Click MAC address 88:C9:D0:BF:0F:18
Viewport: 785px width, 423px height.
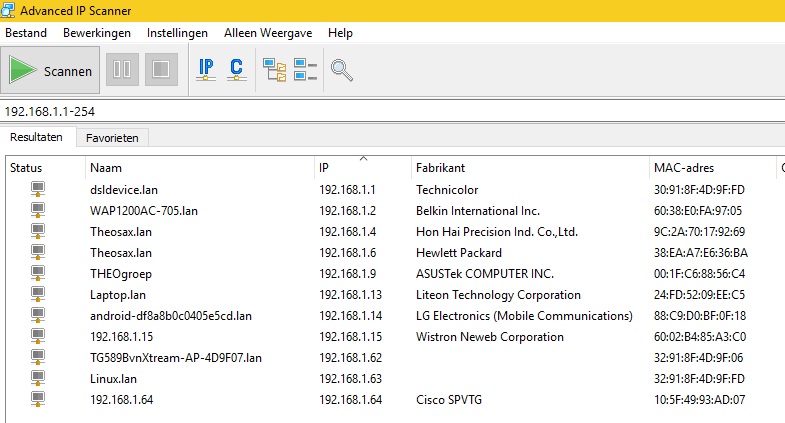(699, 316)
